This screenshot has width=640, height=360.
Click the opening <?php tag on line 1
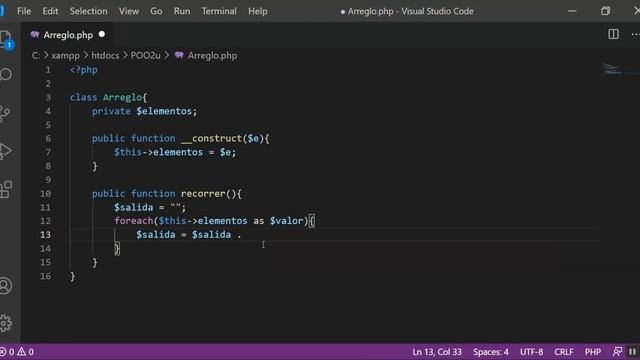click(x=83, y=70)
